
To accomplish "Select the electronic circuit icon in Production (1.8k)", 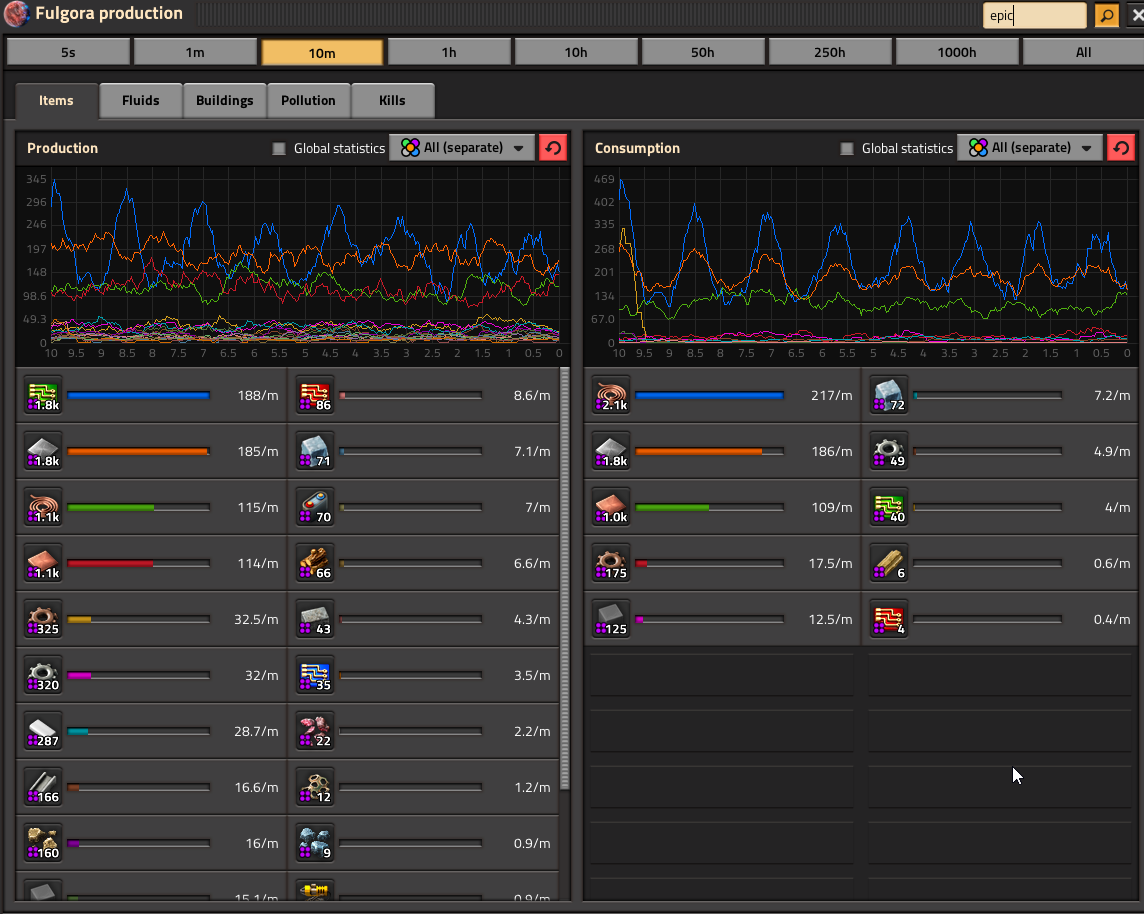I will [x=43, y=395].
